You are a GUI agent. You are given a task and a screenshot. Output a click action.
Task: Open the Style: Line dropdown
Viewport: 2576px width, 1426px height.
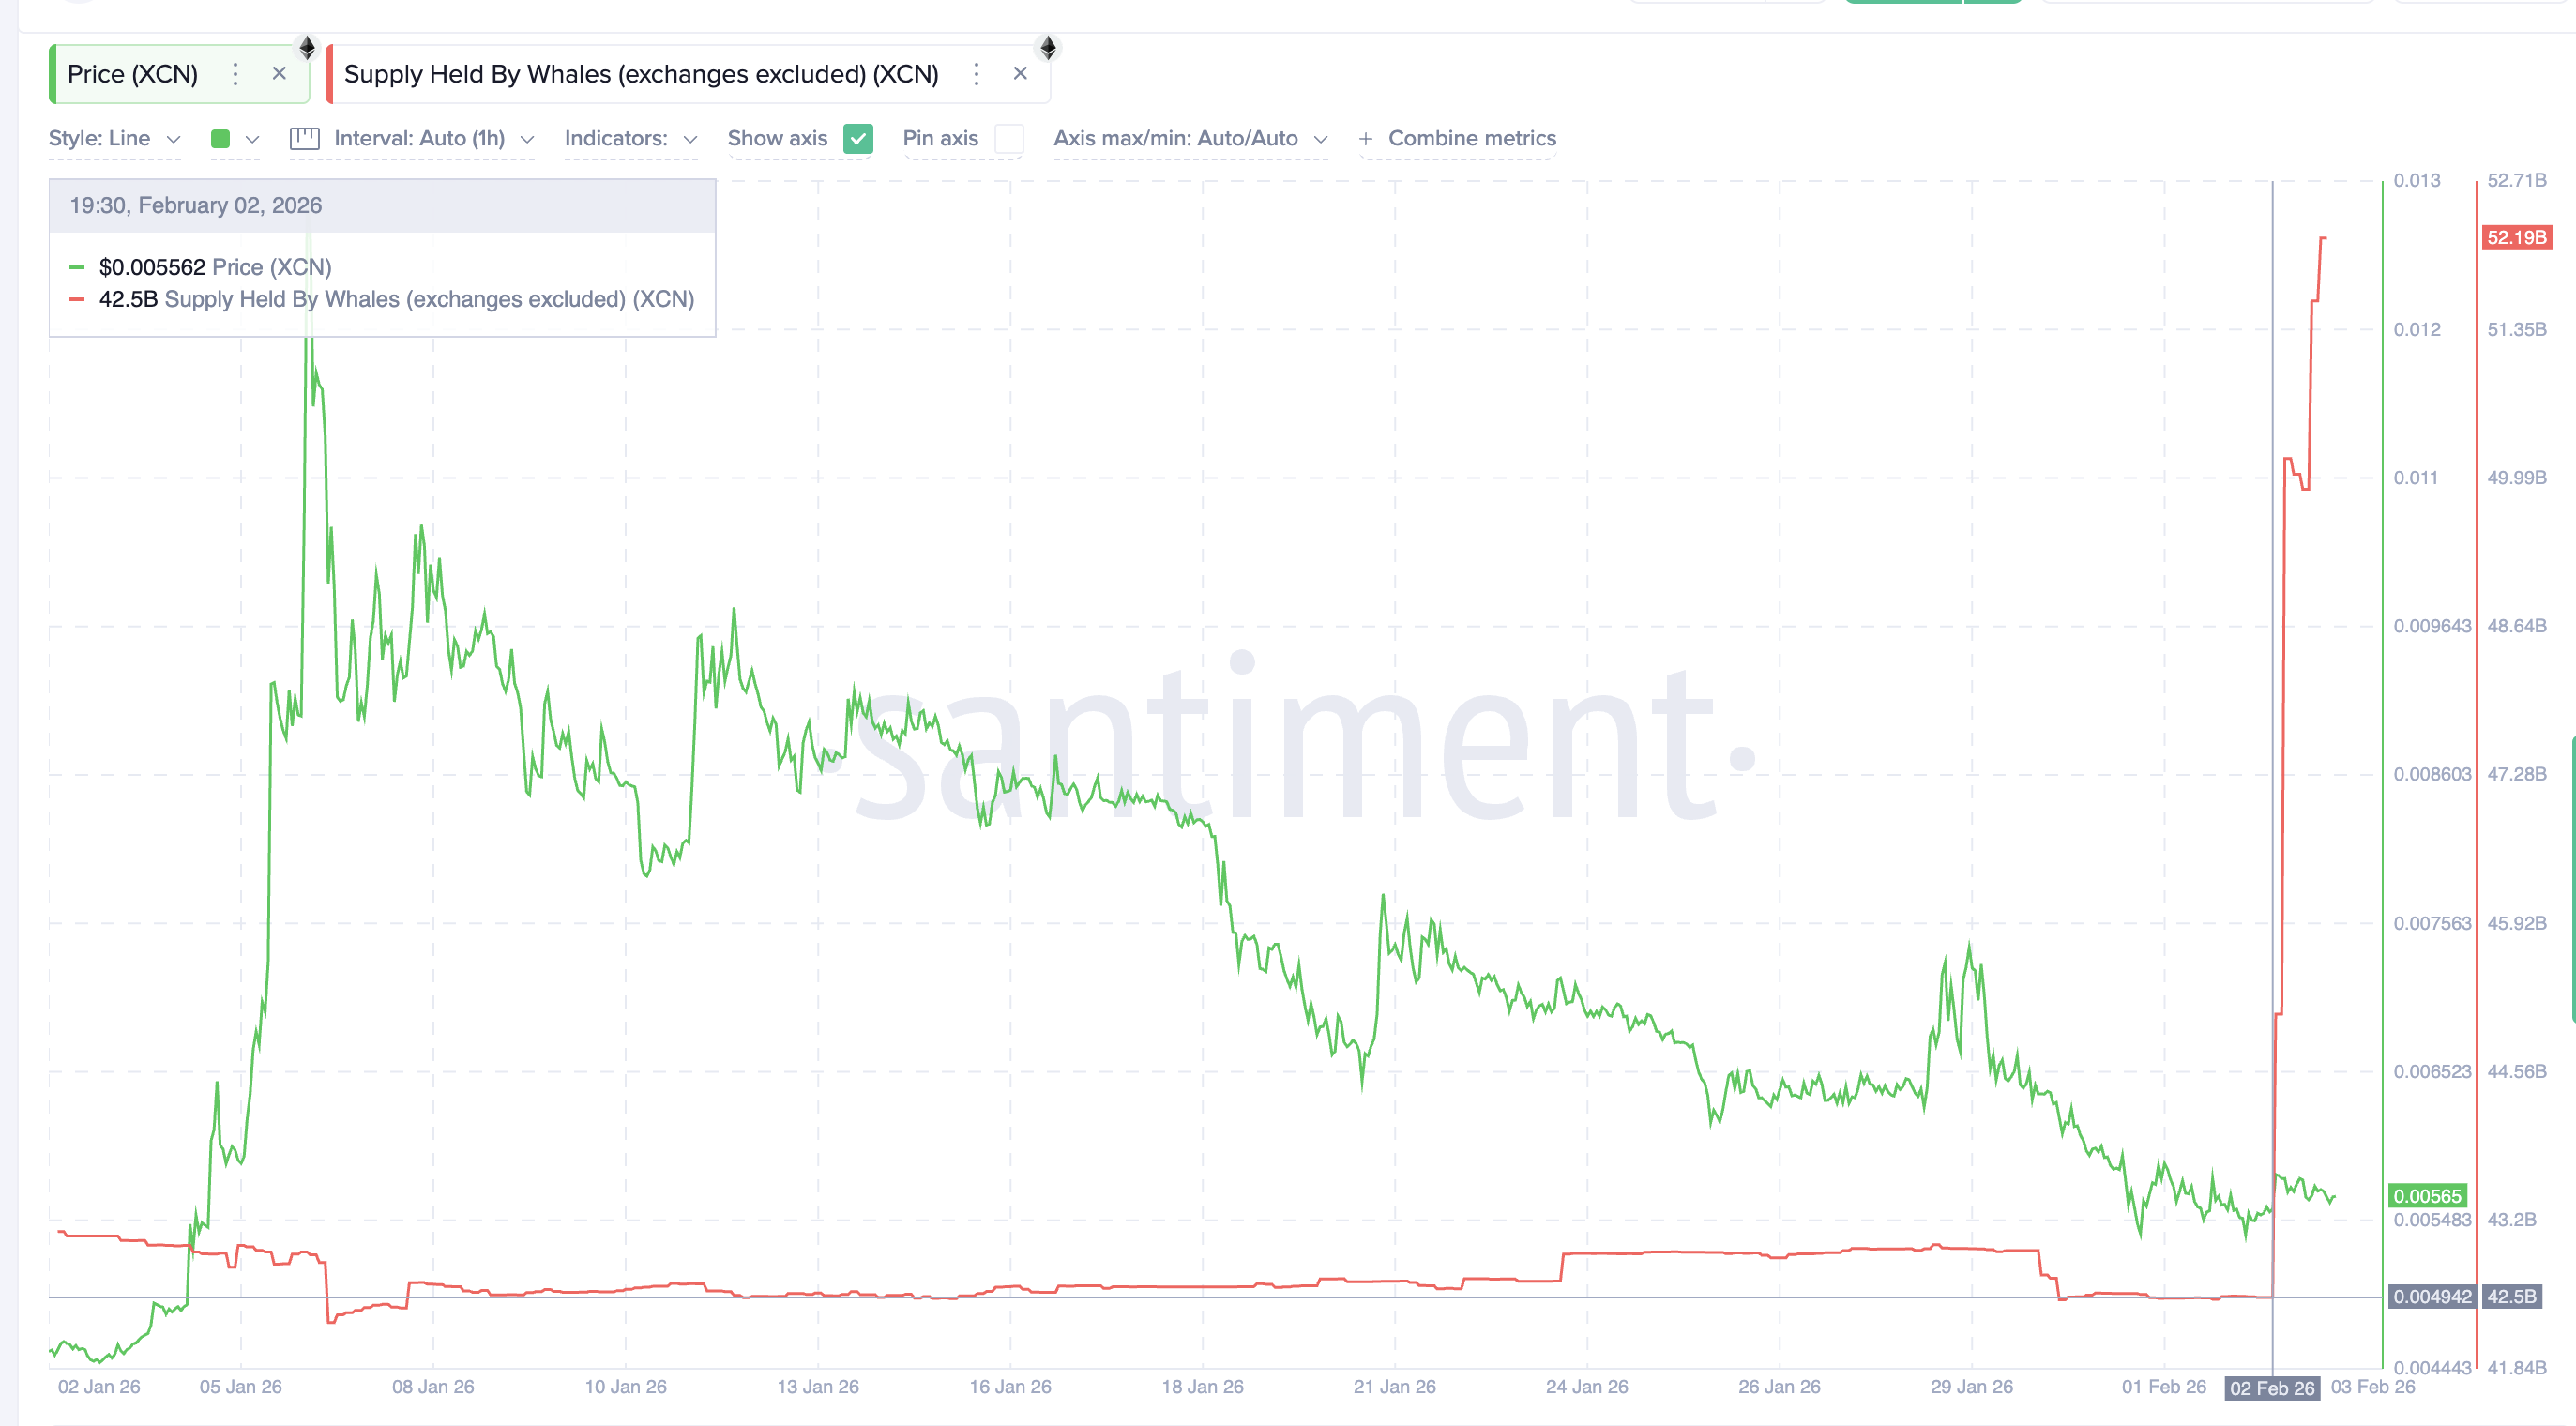pyautogui.click(x=114, y=139)
